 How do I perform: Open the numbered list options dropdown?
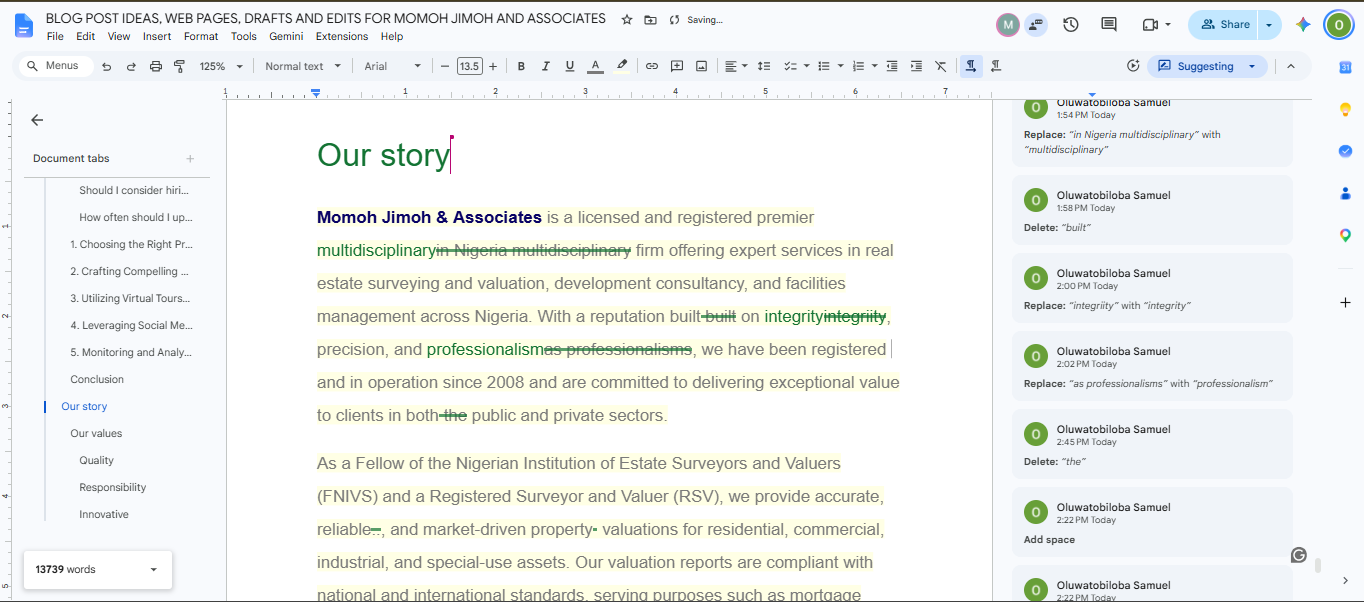pyautogui.click(x=874, y=66)
